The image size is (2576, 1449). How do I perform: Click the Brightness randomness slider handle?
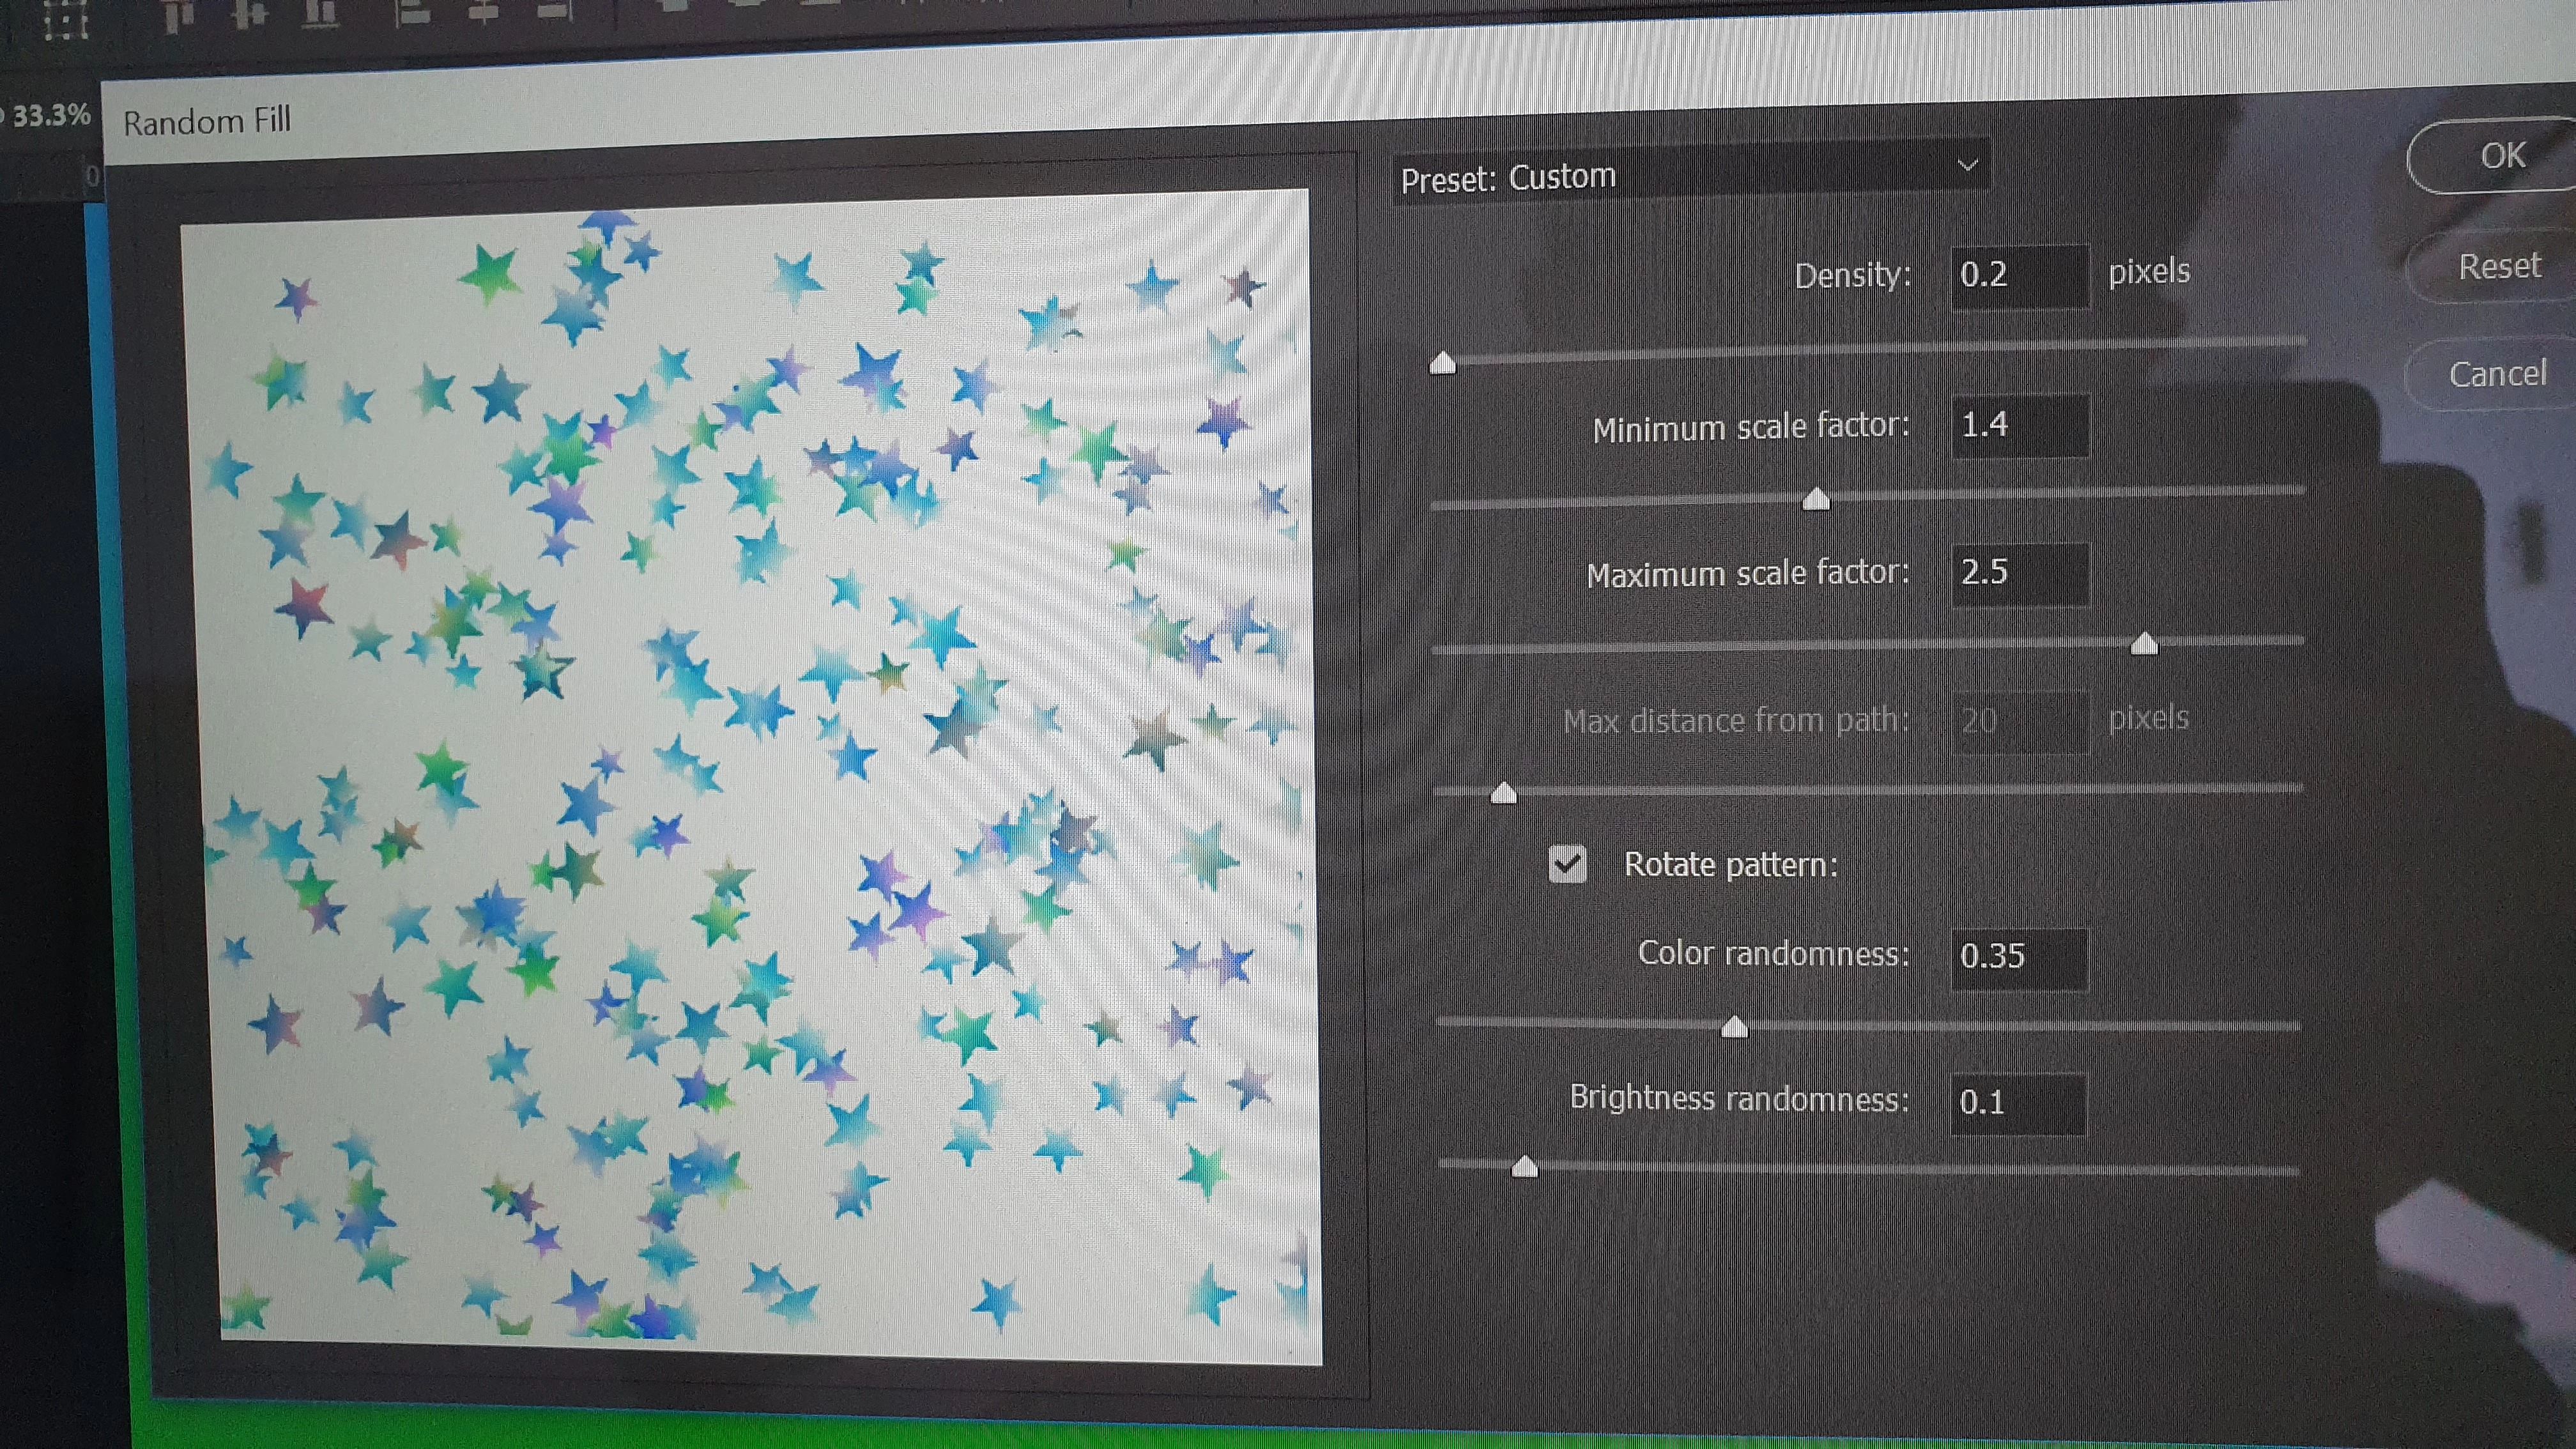(x=1524, y=1166)
